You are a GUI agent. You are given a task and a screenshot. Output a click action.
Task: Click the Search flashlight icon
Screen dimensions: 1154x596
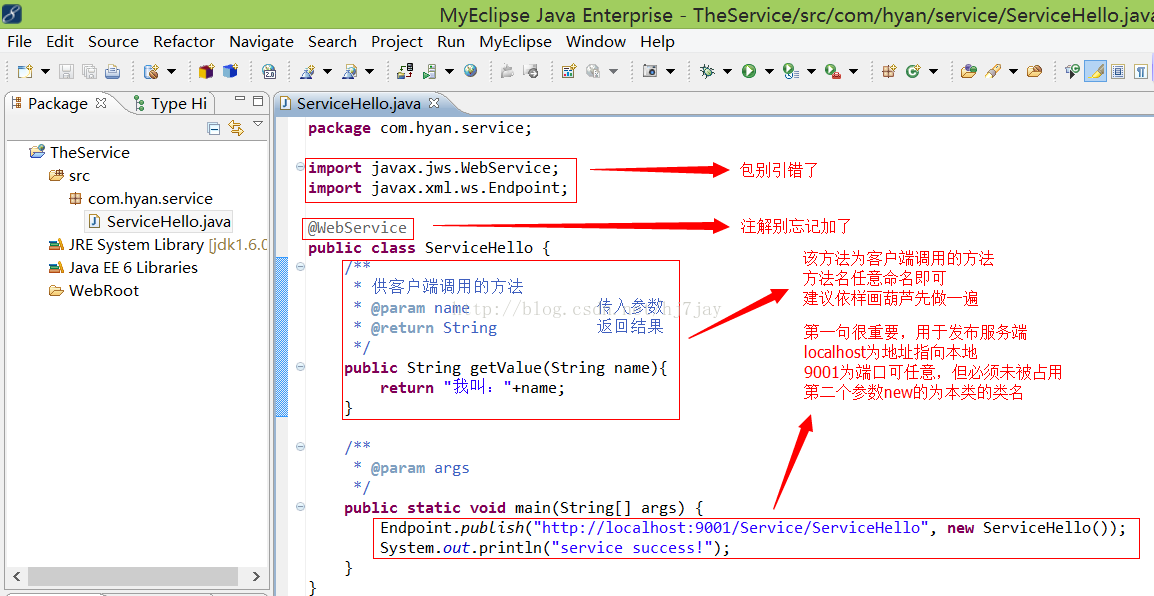(x=993, y=71)
